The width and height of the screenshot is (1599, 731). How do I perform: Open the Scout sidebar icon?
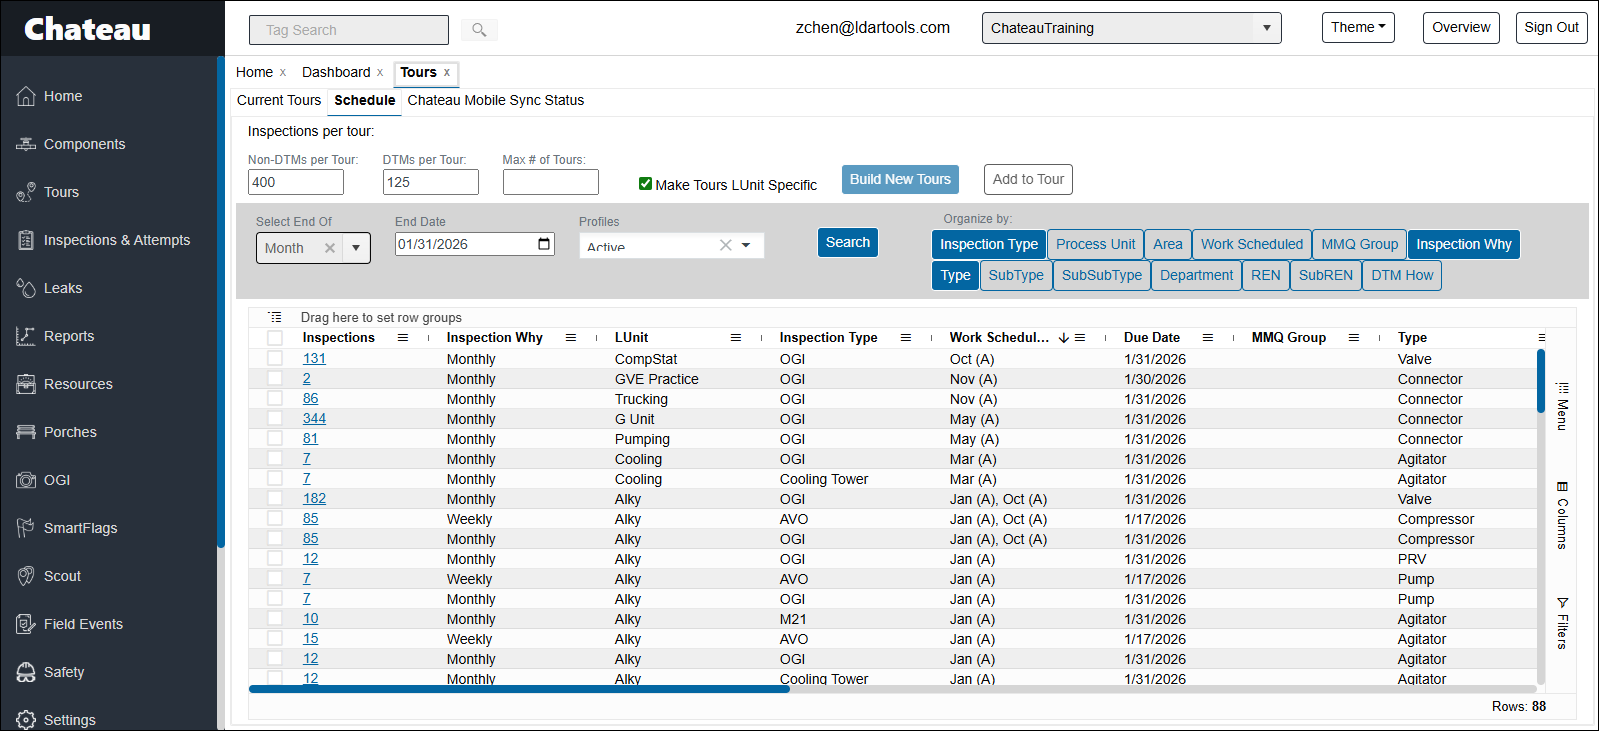point(26,576)
